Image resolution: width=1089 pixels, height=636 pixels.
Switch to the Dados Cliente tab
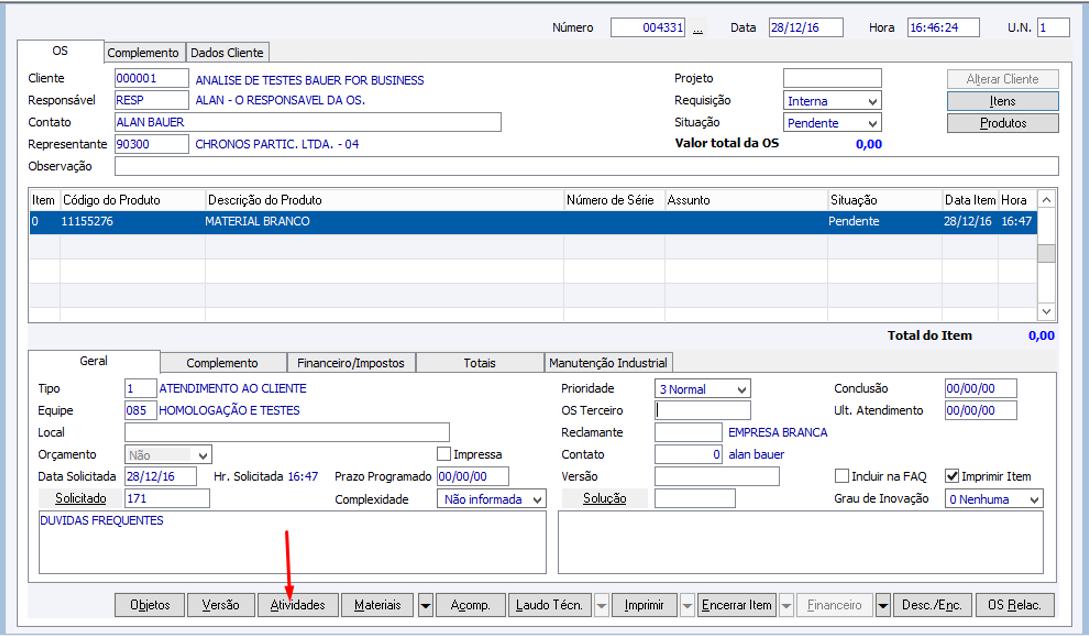[x=227, y=52]
